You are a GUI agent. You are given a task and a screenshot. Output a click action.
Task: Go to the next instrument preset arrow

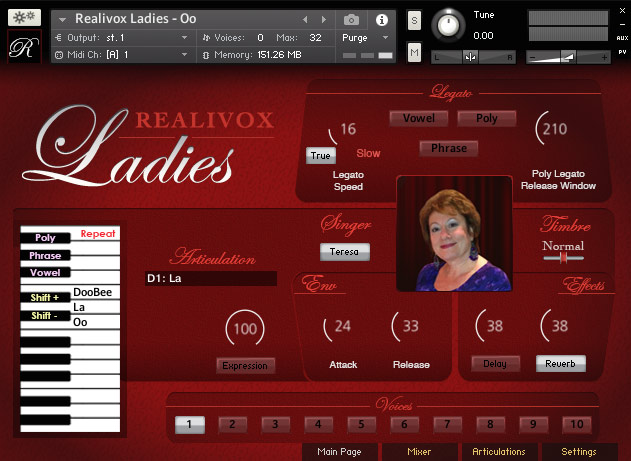point(324,19)
